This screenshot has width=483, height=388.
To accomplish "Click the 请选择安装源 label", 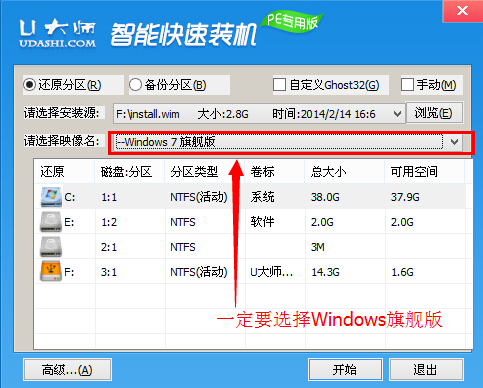I will (62, 113).
